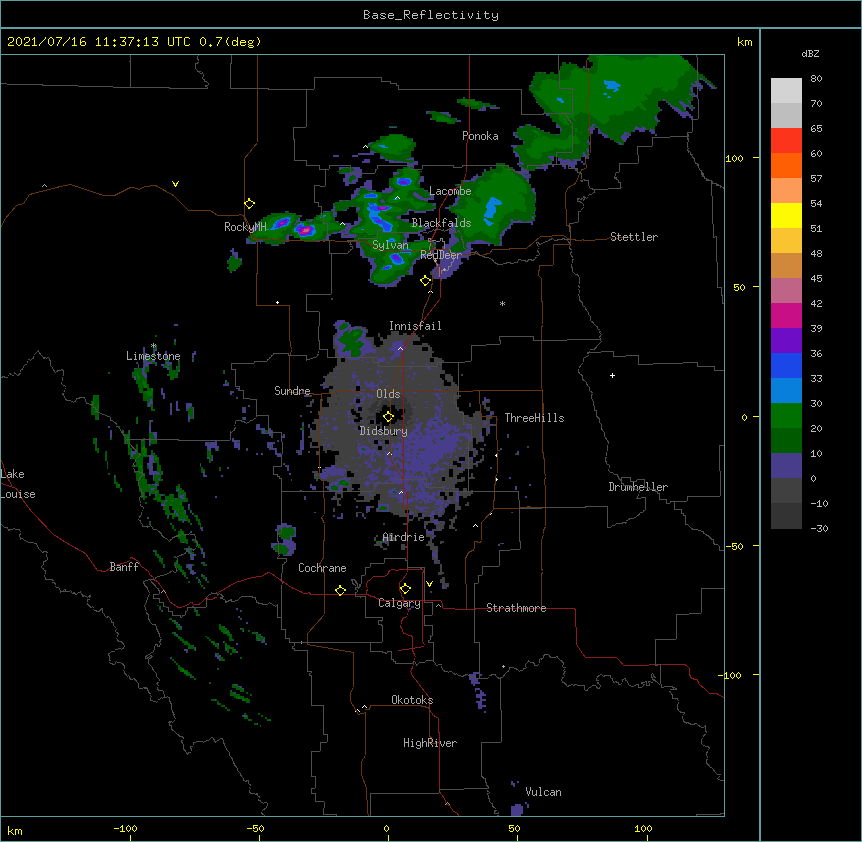Click the 2021/07/16 11:37:13 UTC timestamp
Viewport: 862px width, 842px height.
(99, 42)
